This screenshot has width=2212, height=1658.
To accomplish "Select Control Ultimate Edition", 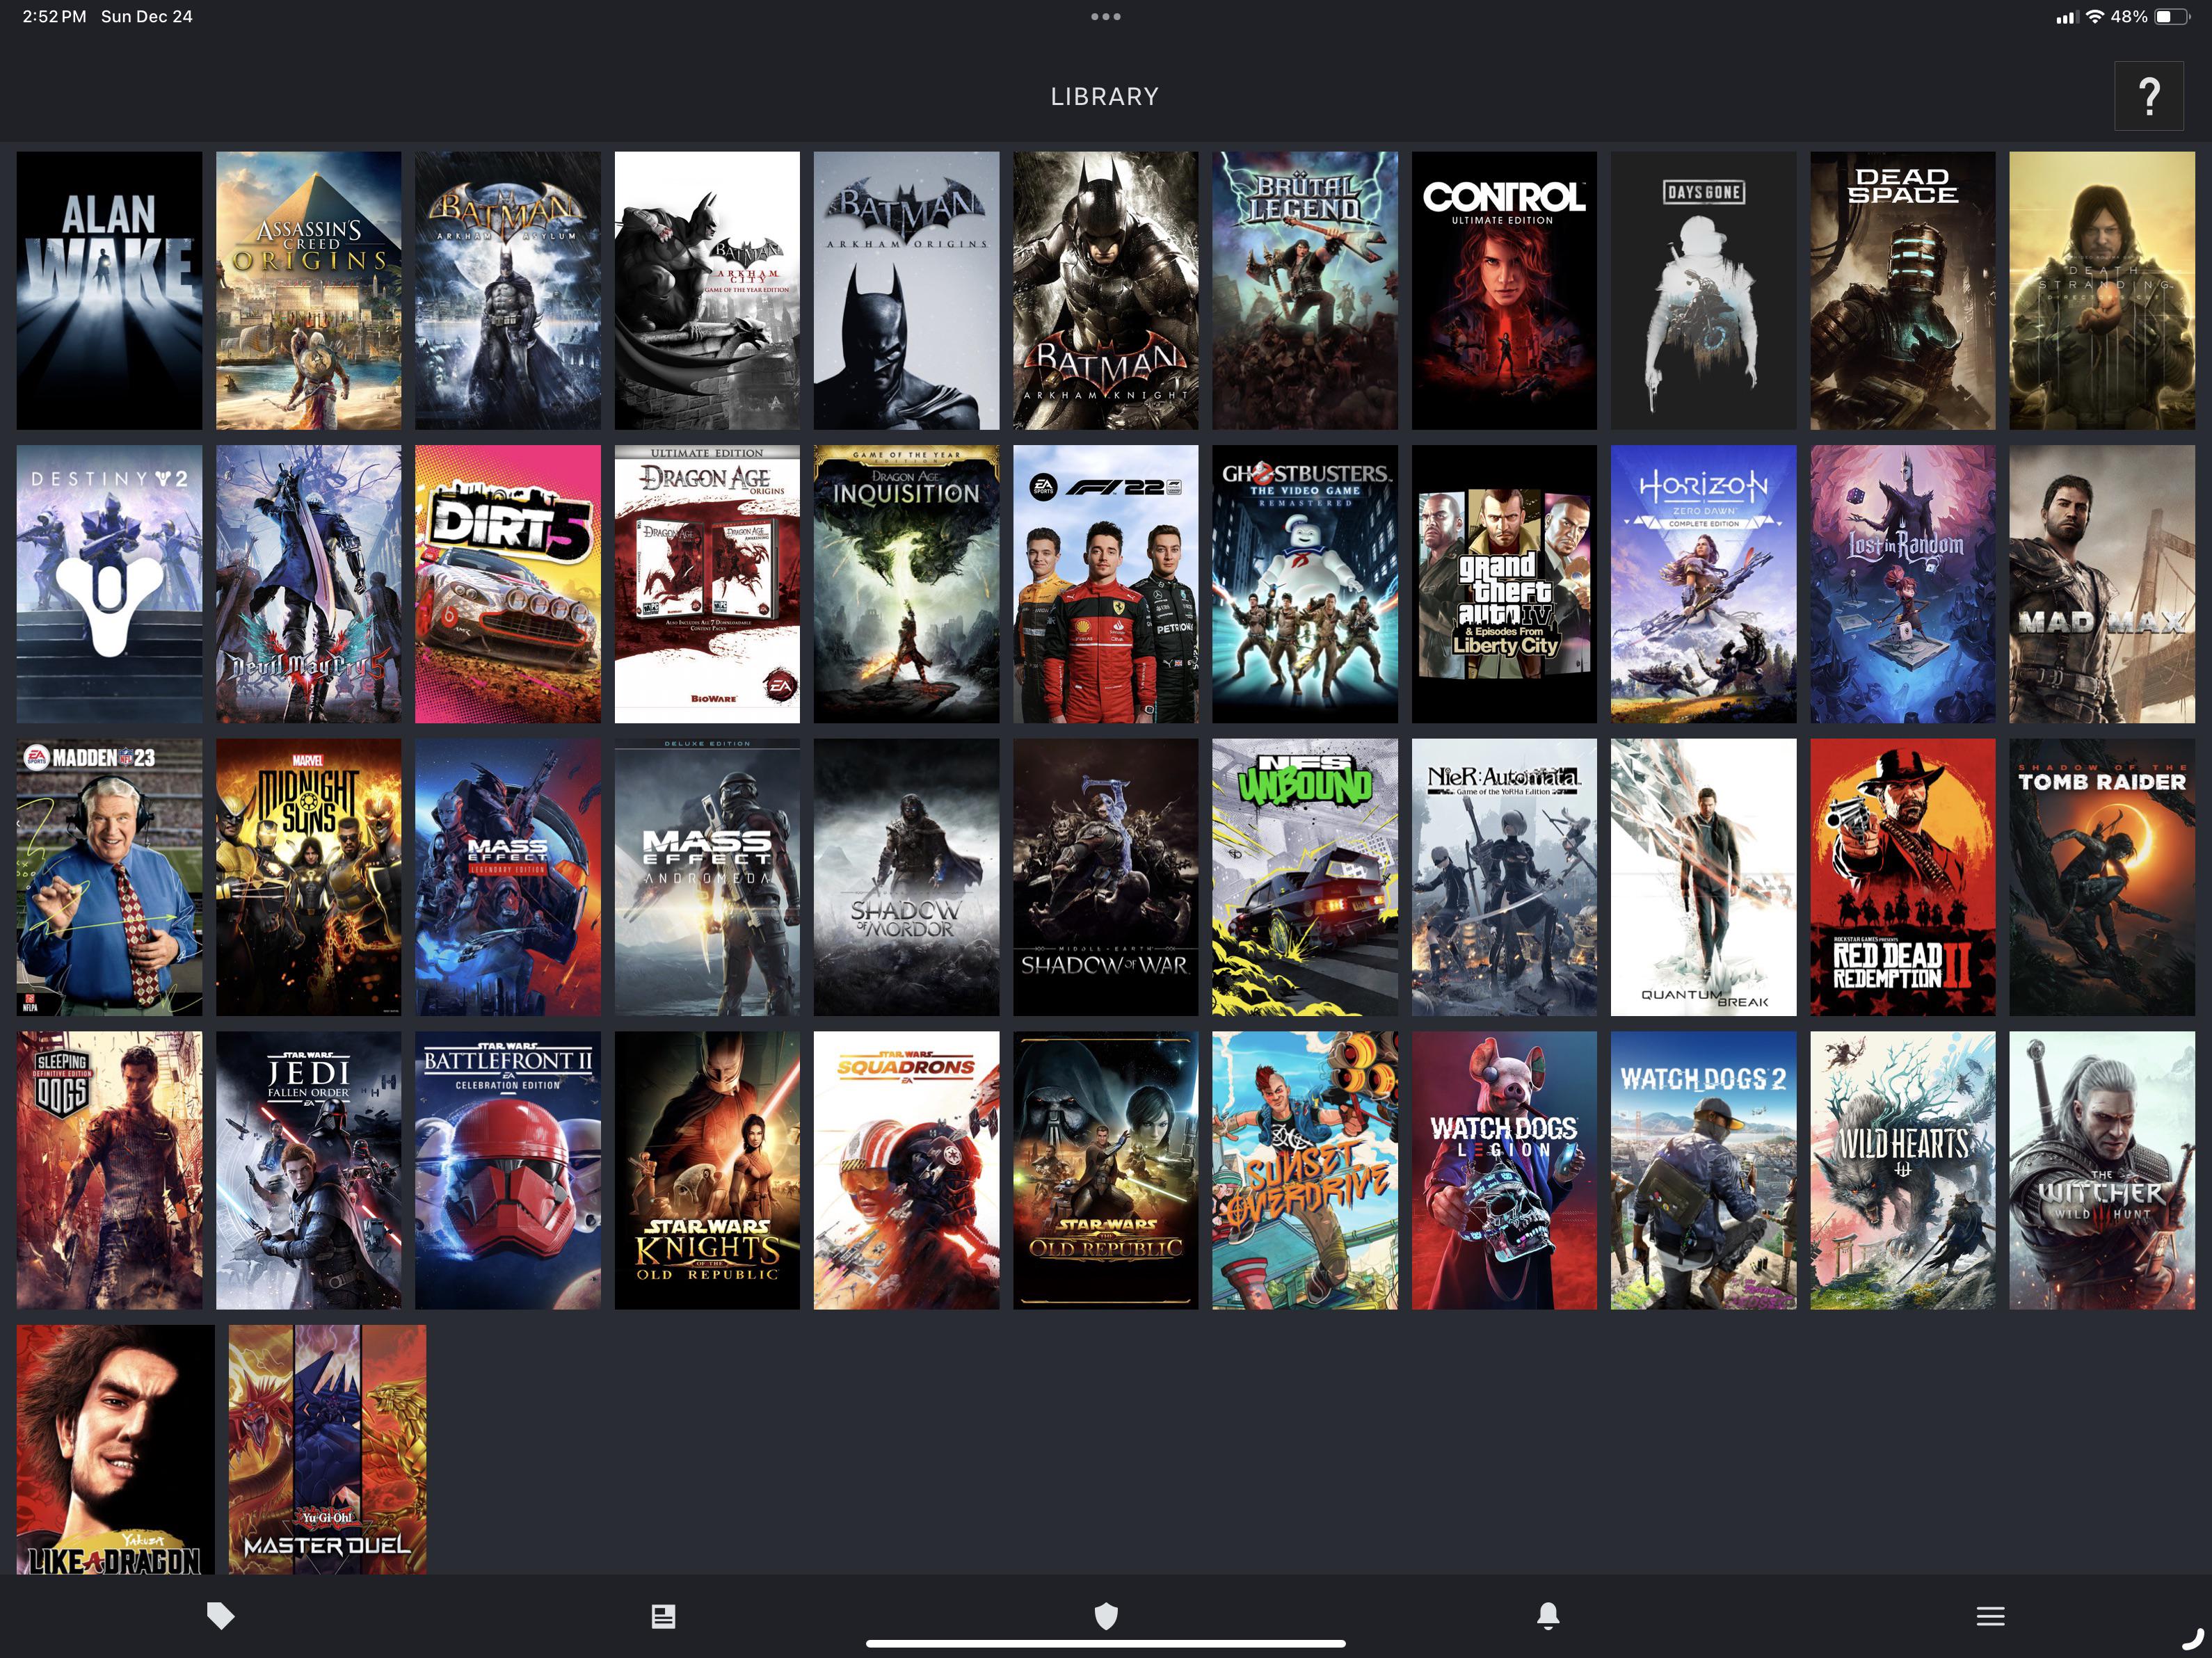I will coord(1504,289).
